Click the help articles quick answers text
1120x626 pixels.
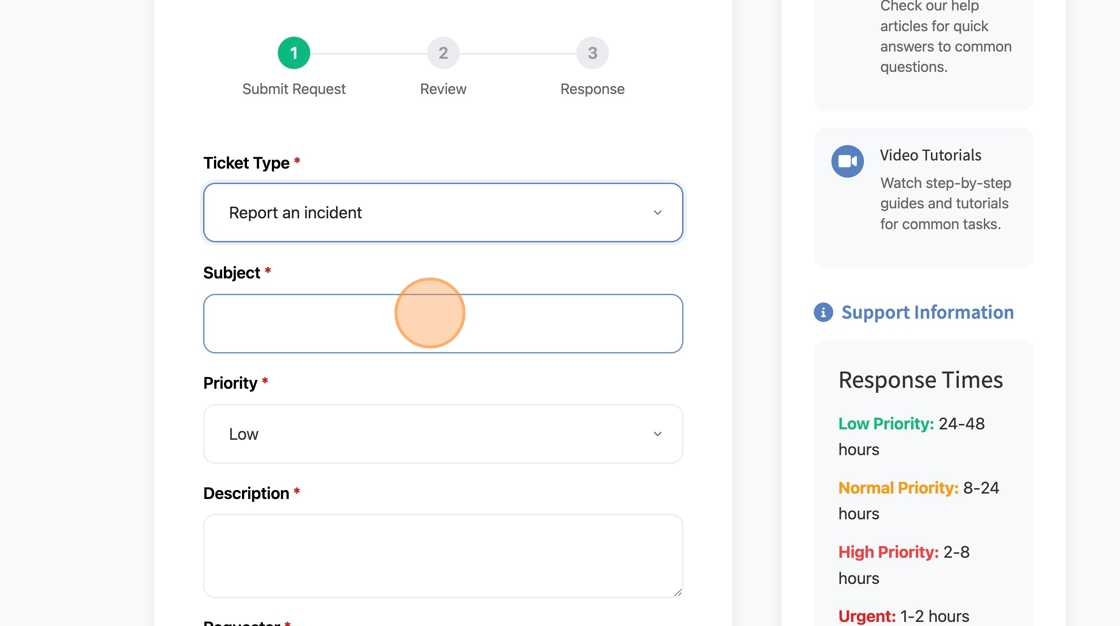click(945, 36)
